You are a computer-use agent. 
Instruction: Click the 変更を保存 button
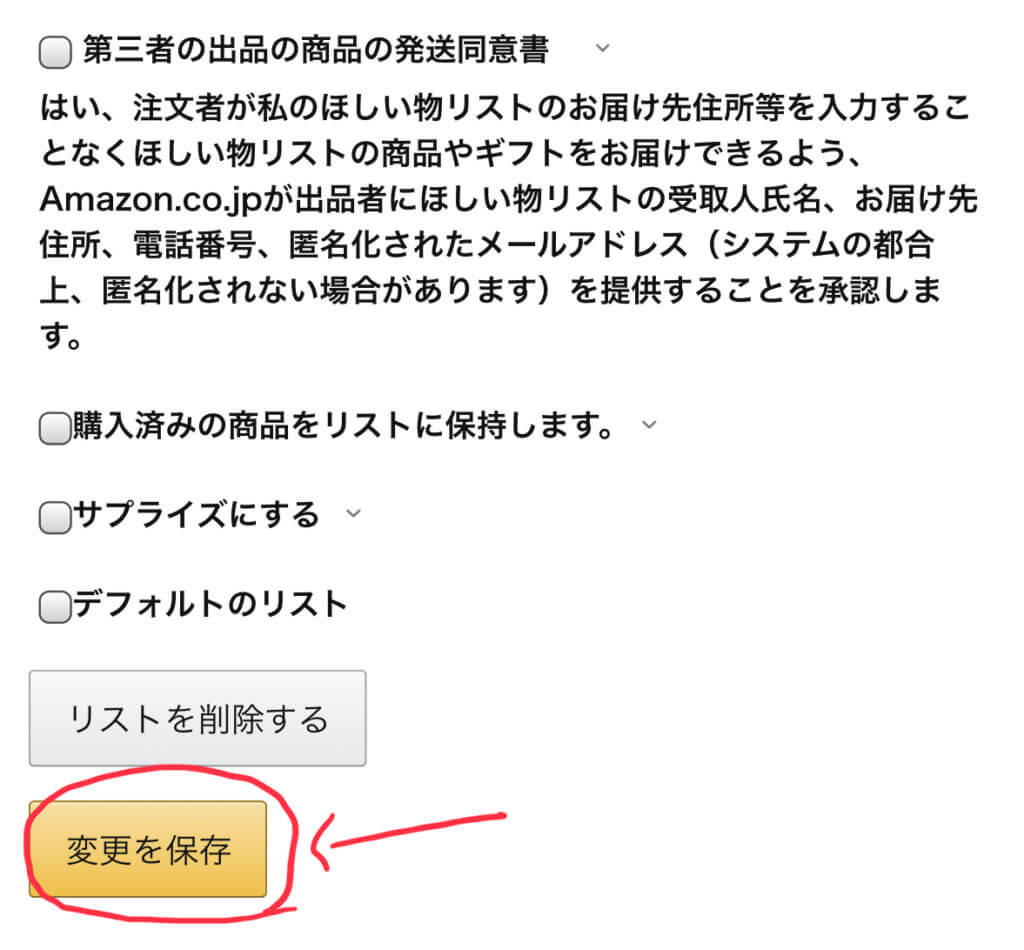tap(148, 850)
